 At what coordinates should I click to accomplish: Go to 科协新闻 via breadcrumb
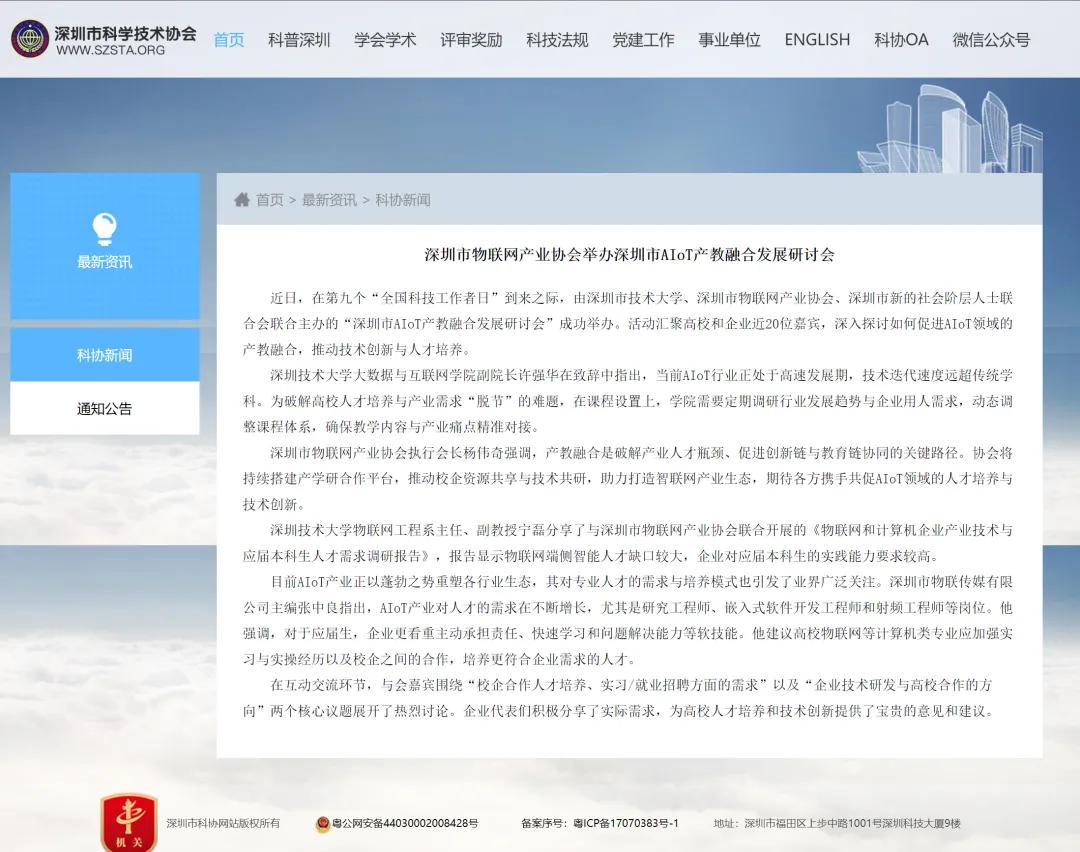[x=403, y=200]
